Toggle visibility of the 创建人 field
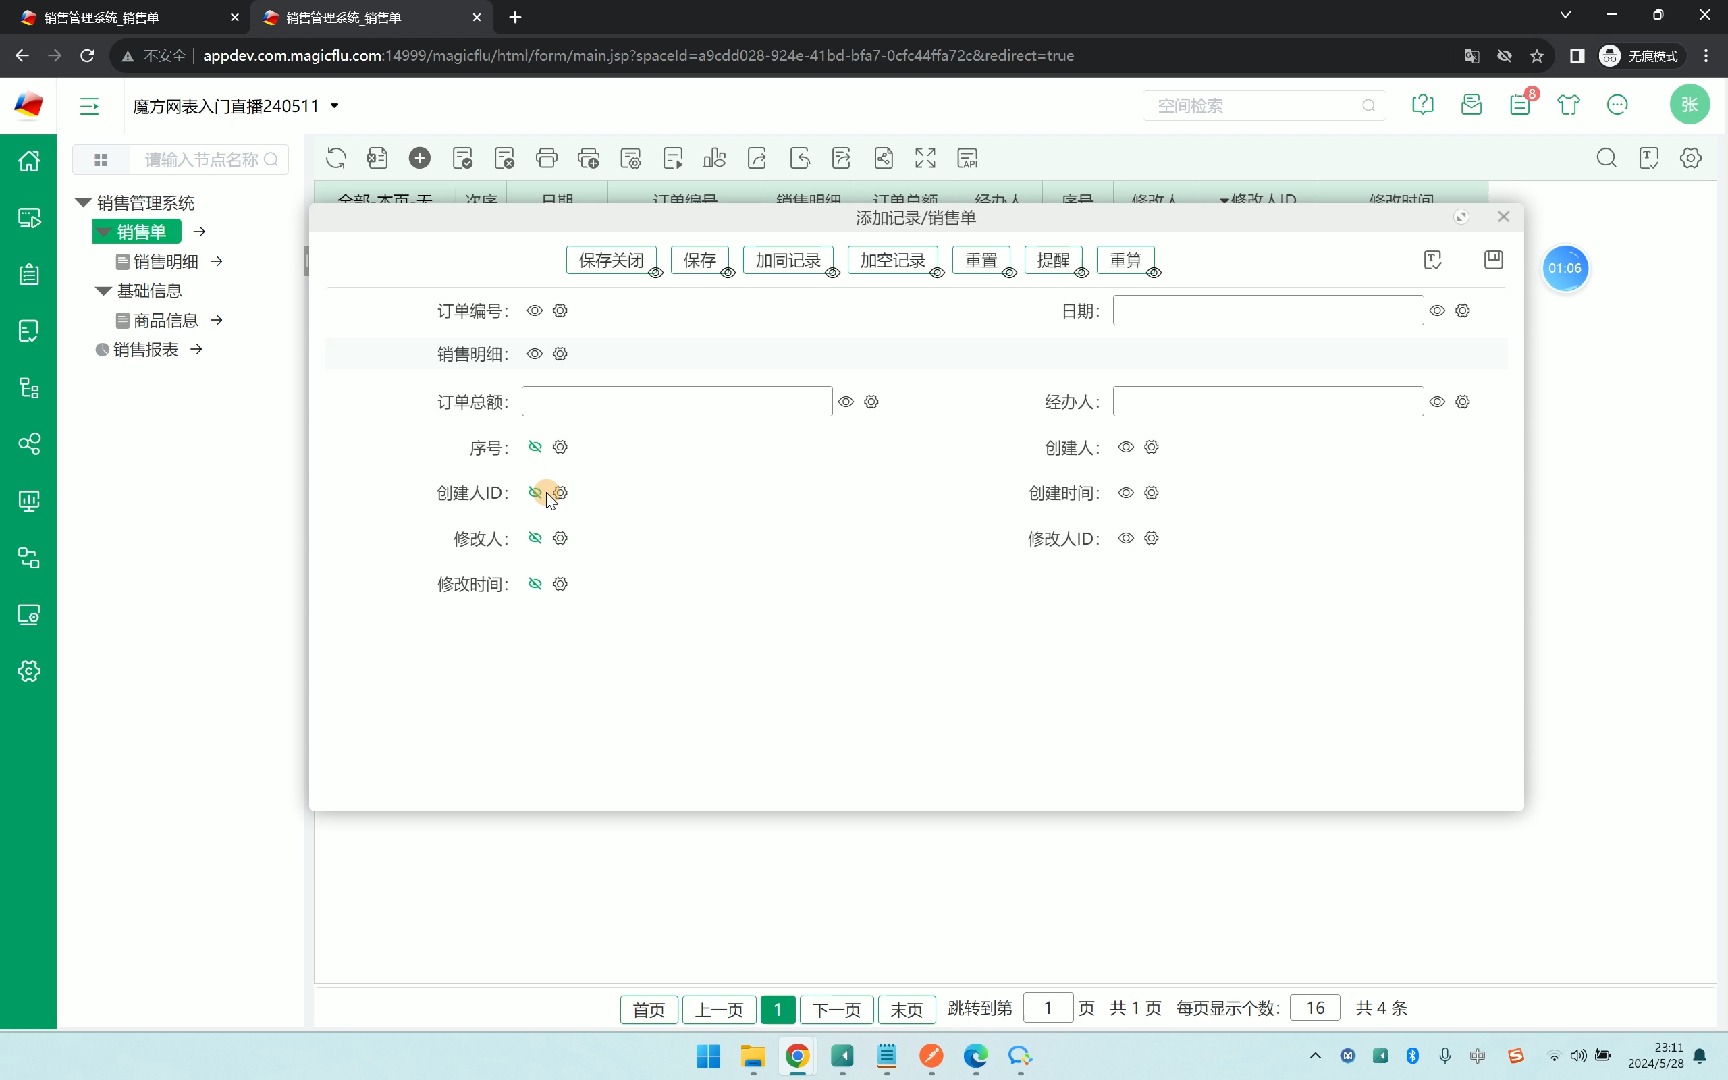This screenshot has height=1080, width=1728. coord(1125,447)
